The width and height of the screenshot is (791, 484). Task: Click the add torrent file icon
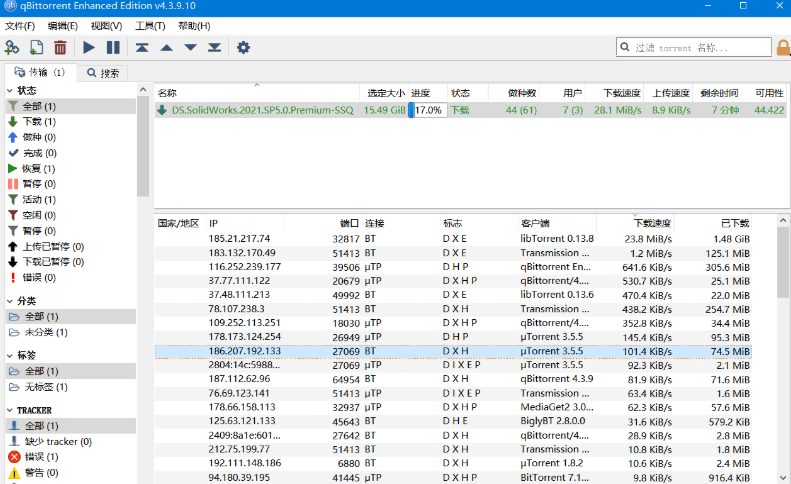tap(36, 47)
